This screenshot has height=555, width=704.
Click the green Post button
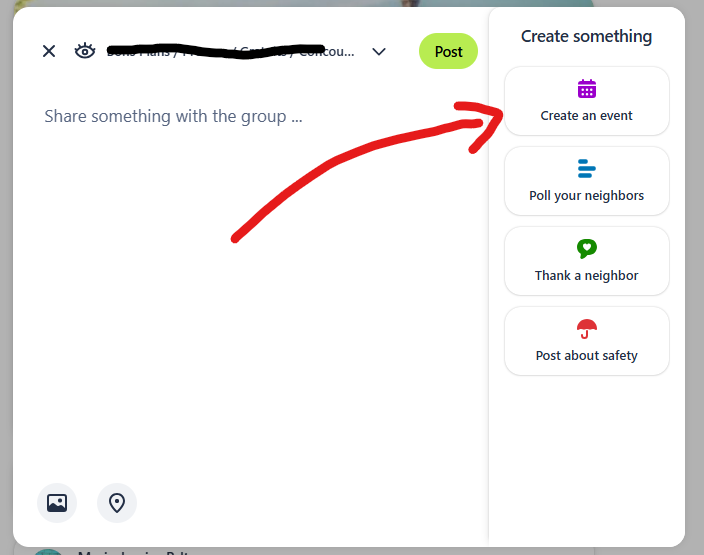[448, 51]
